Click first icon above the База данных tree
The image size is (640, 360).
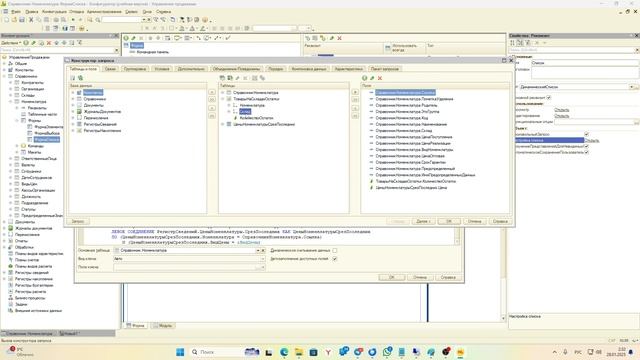(x=73, y=78)
